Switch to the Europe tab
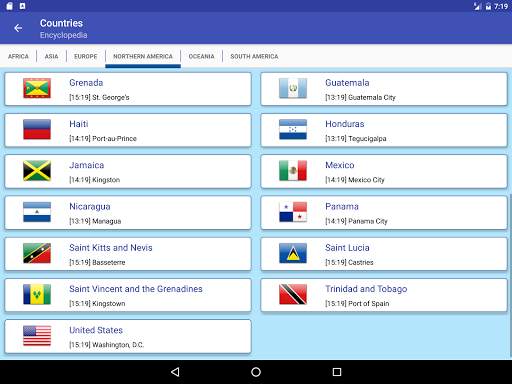Viewport: 512px width, 384px height. 86,56
